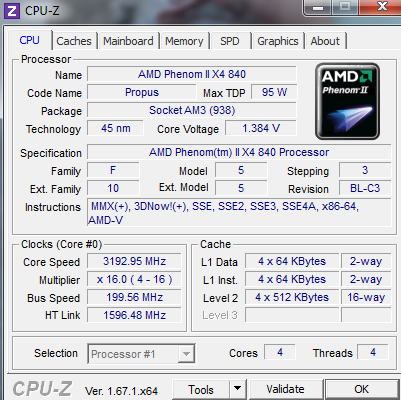This screenshot has height=400, width=401.
Task: Click the Core Speed value 3192.95 MHz
Action: point(134,261)
